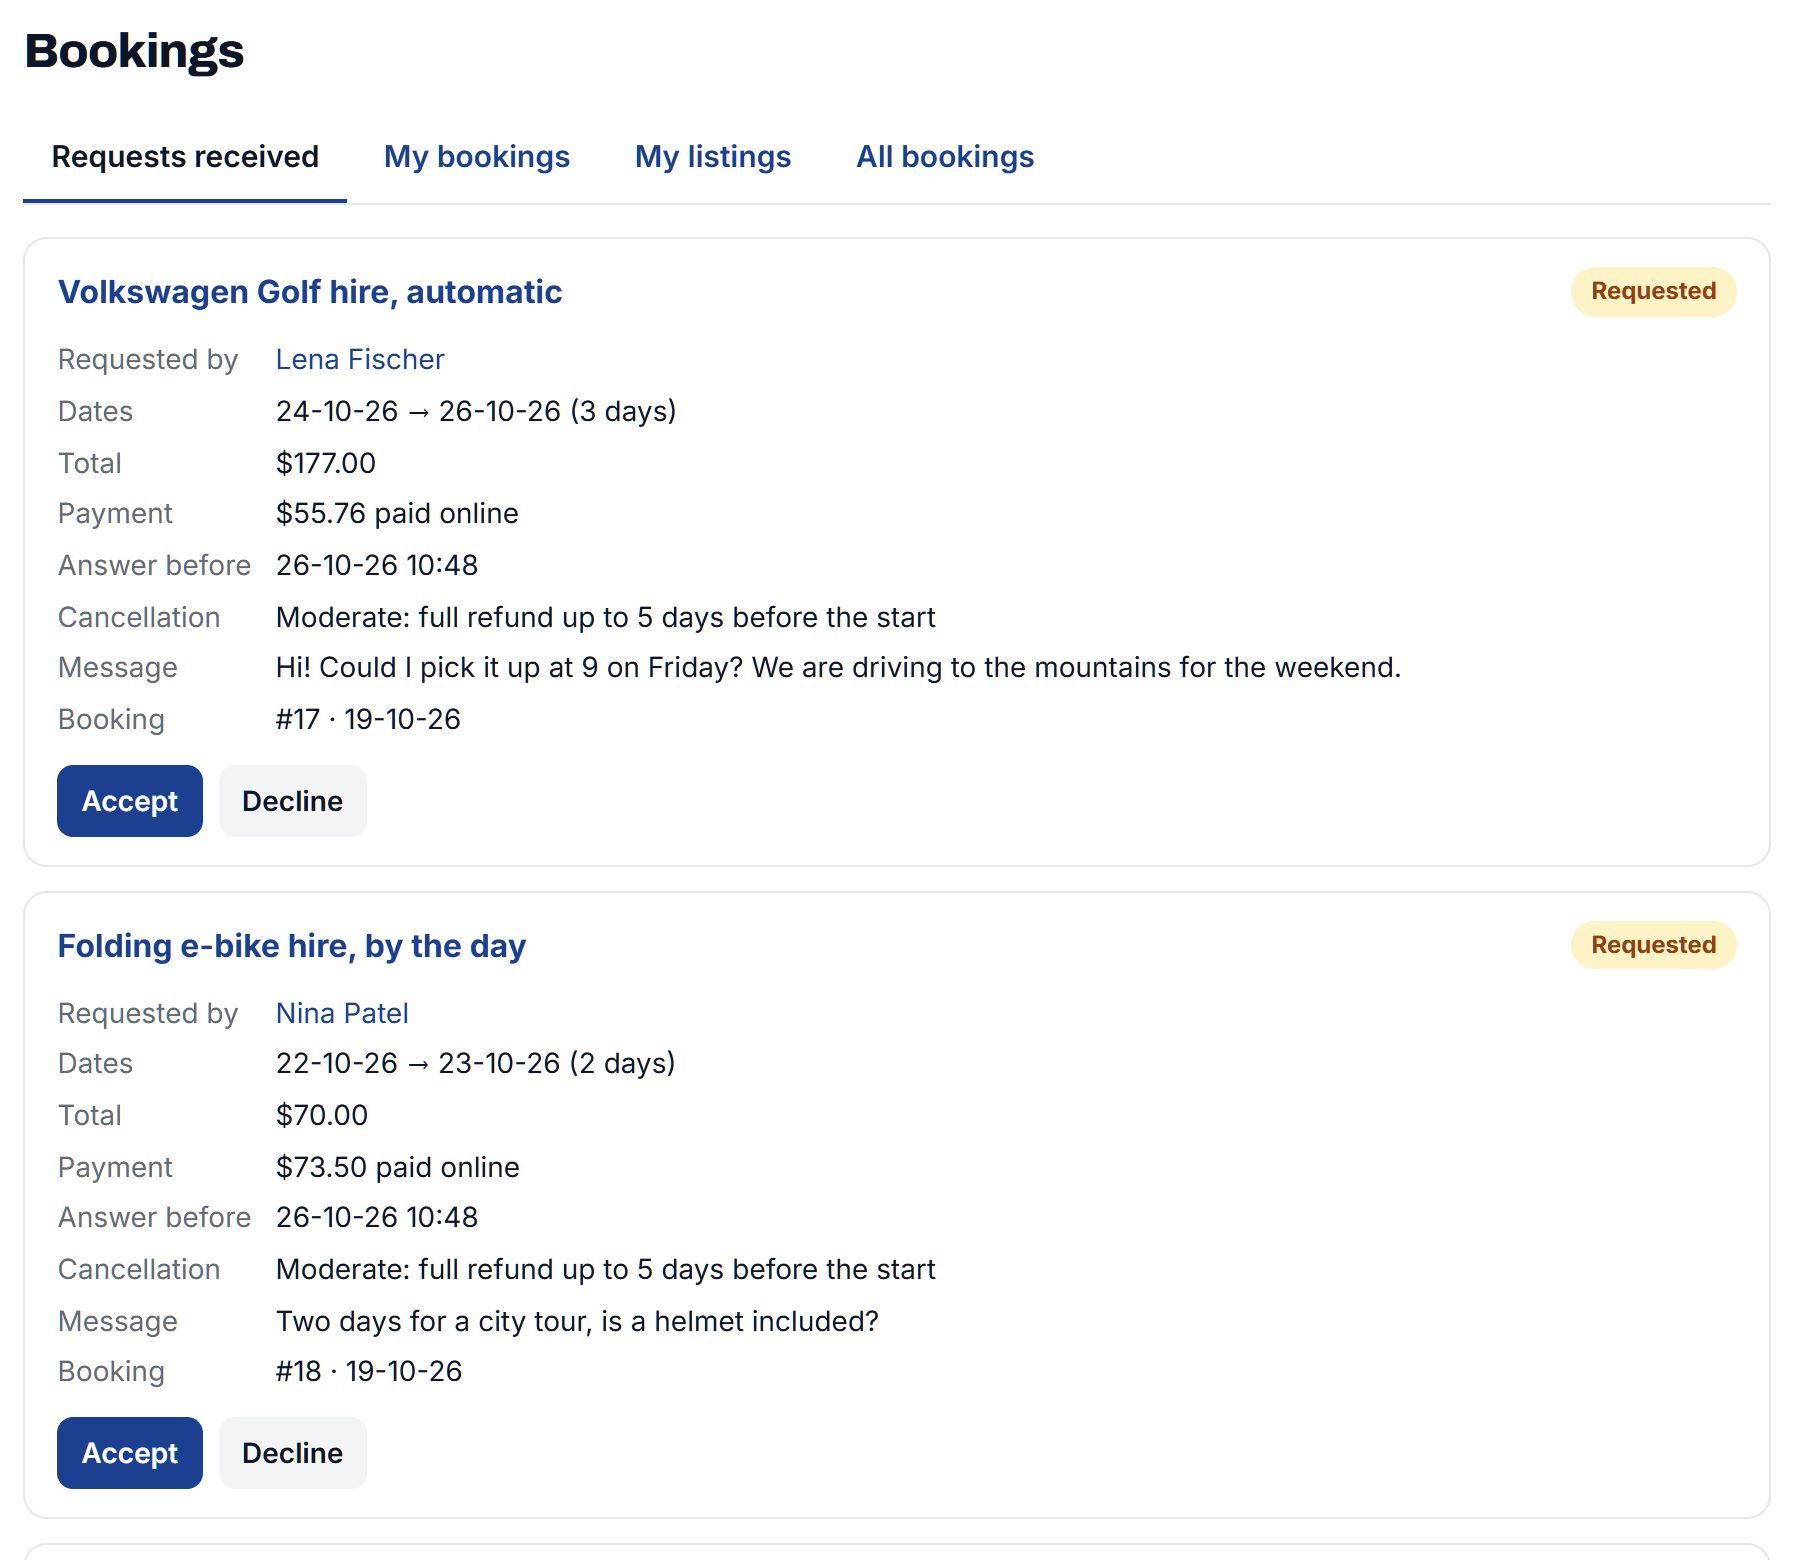View Nina Patel's profile link

(x=342, y=1013)
